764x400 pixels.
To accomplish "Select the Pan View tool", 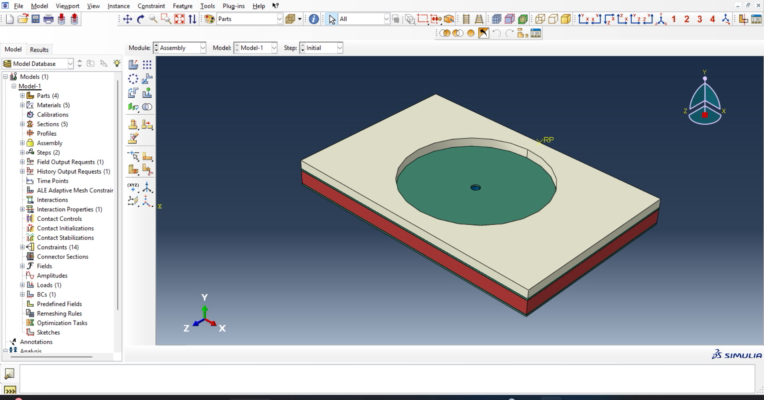I will [x=127, y=19].
